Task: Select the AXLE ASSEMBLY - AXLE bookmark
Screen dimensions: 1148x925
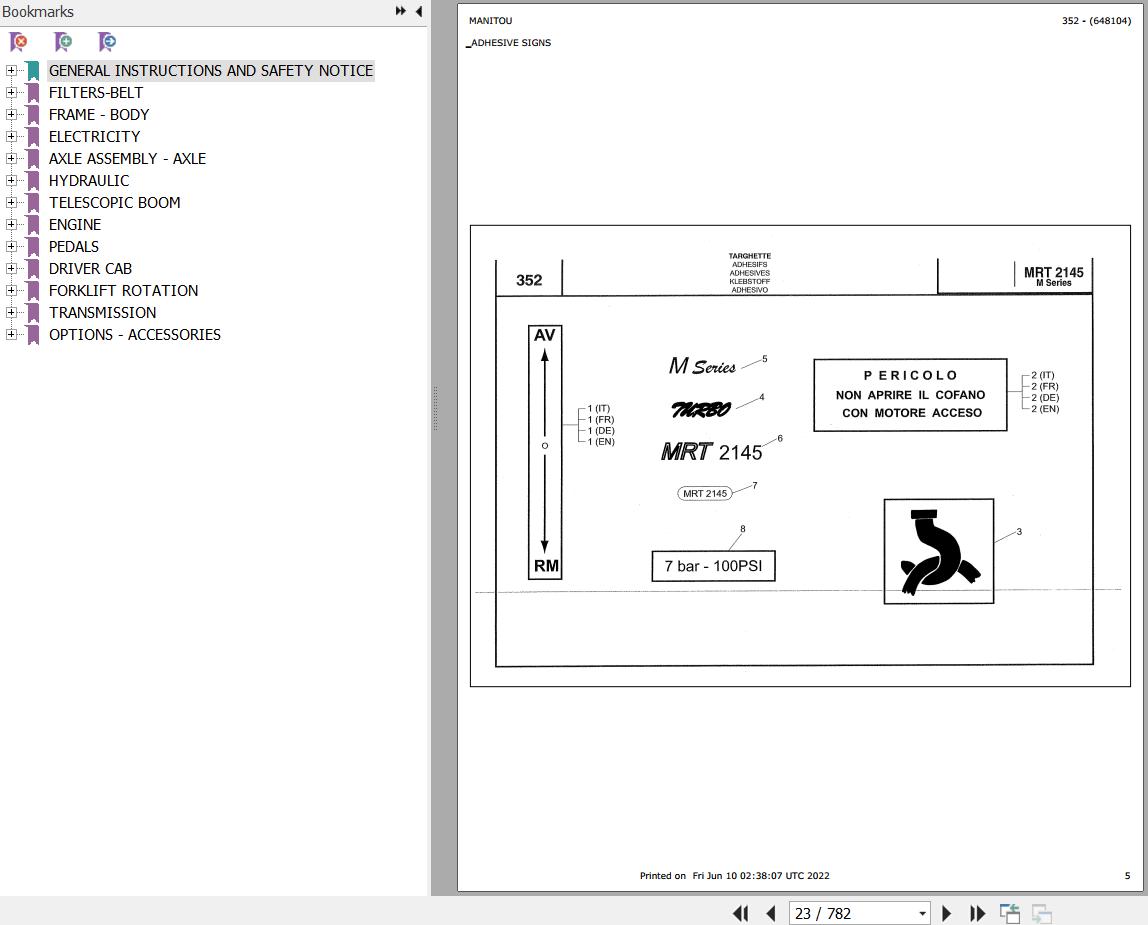Action: click(127, 159)
